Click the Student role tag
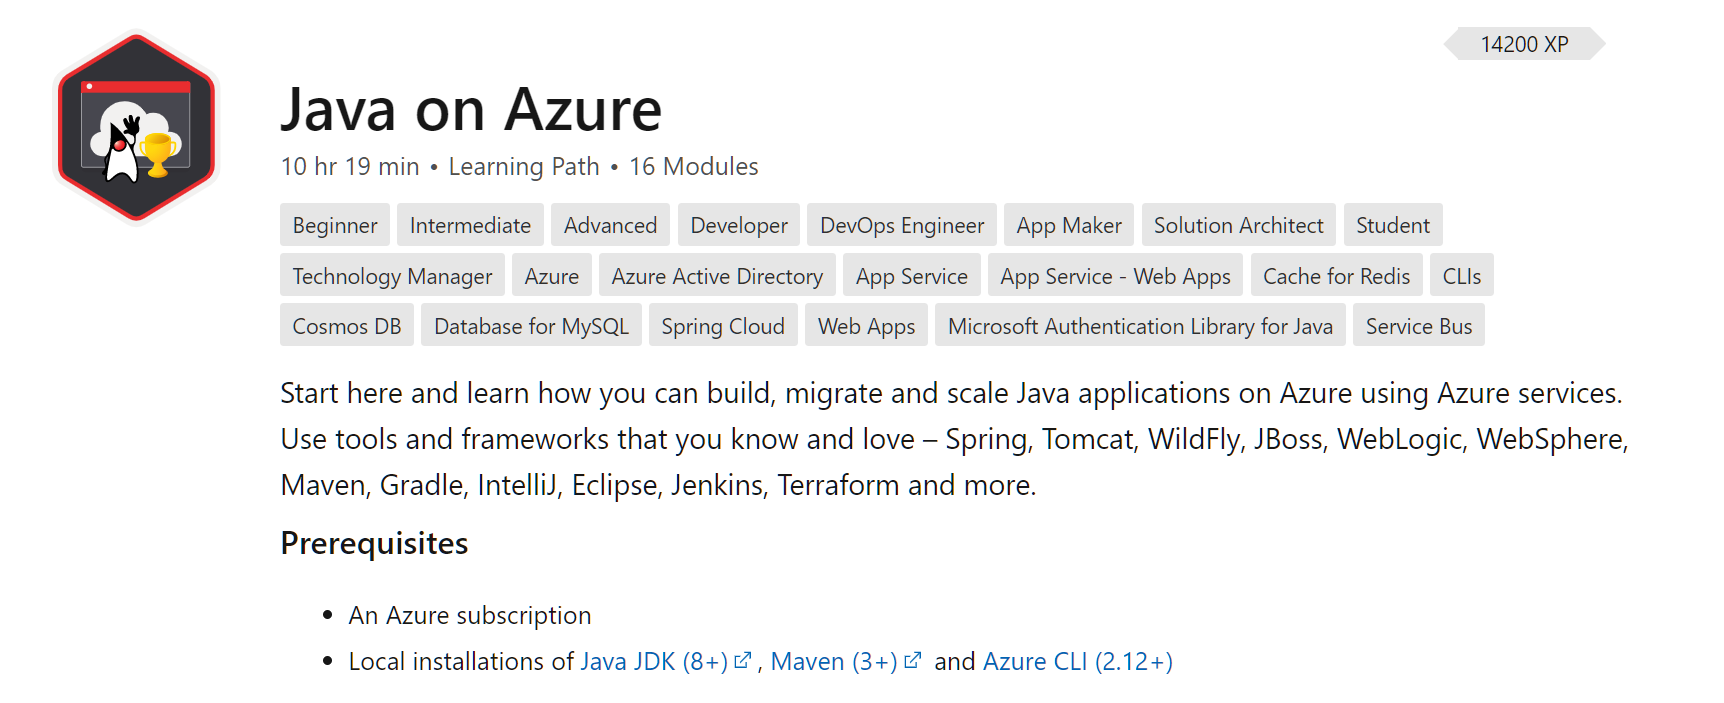1724x703 pixels. pos(1392,225)
